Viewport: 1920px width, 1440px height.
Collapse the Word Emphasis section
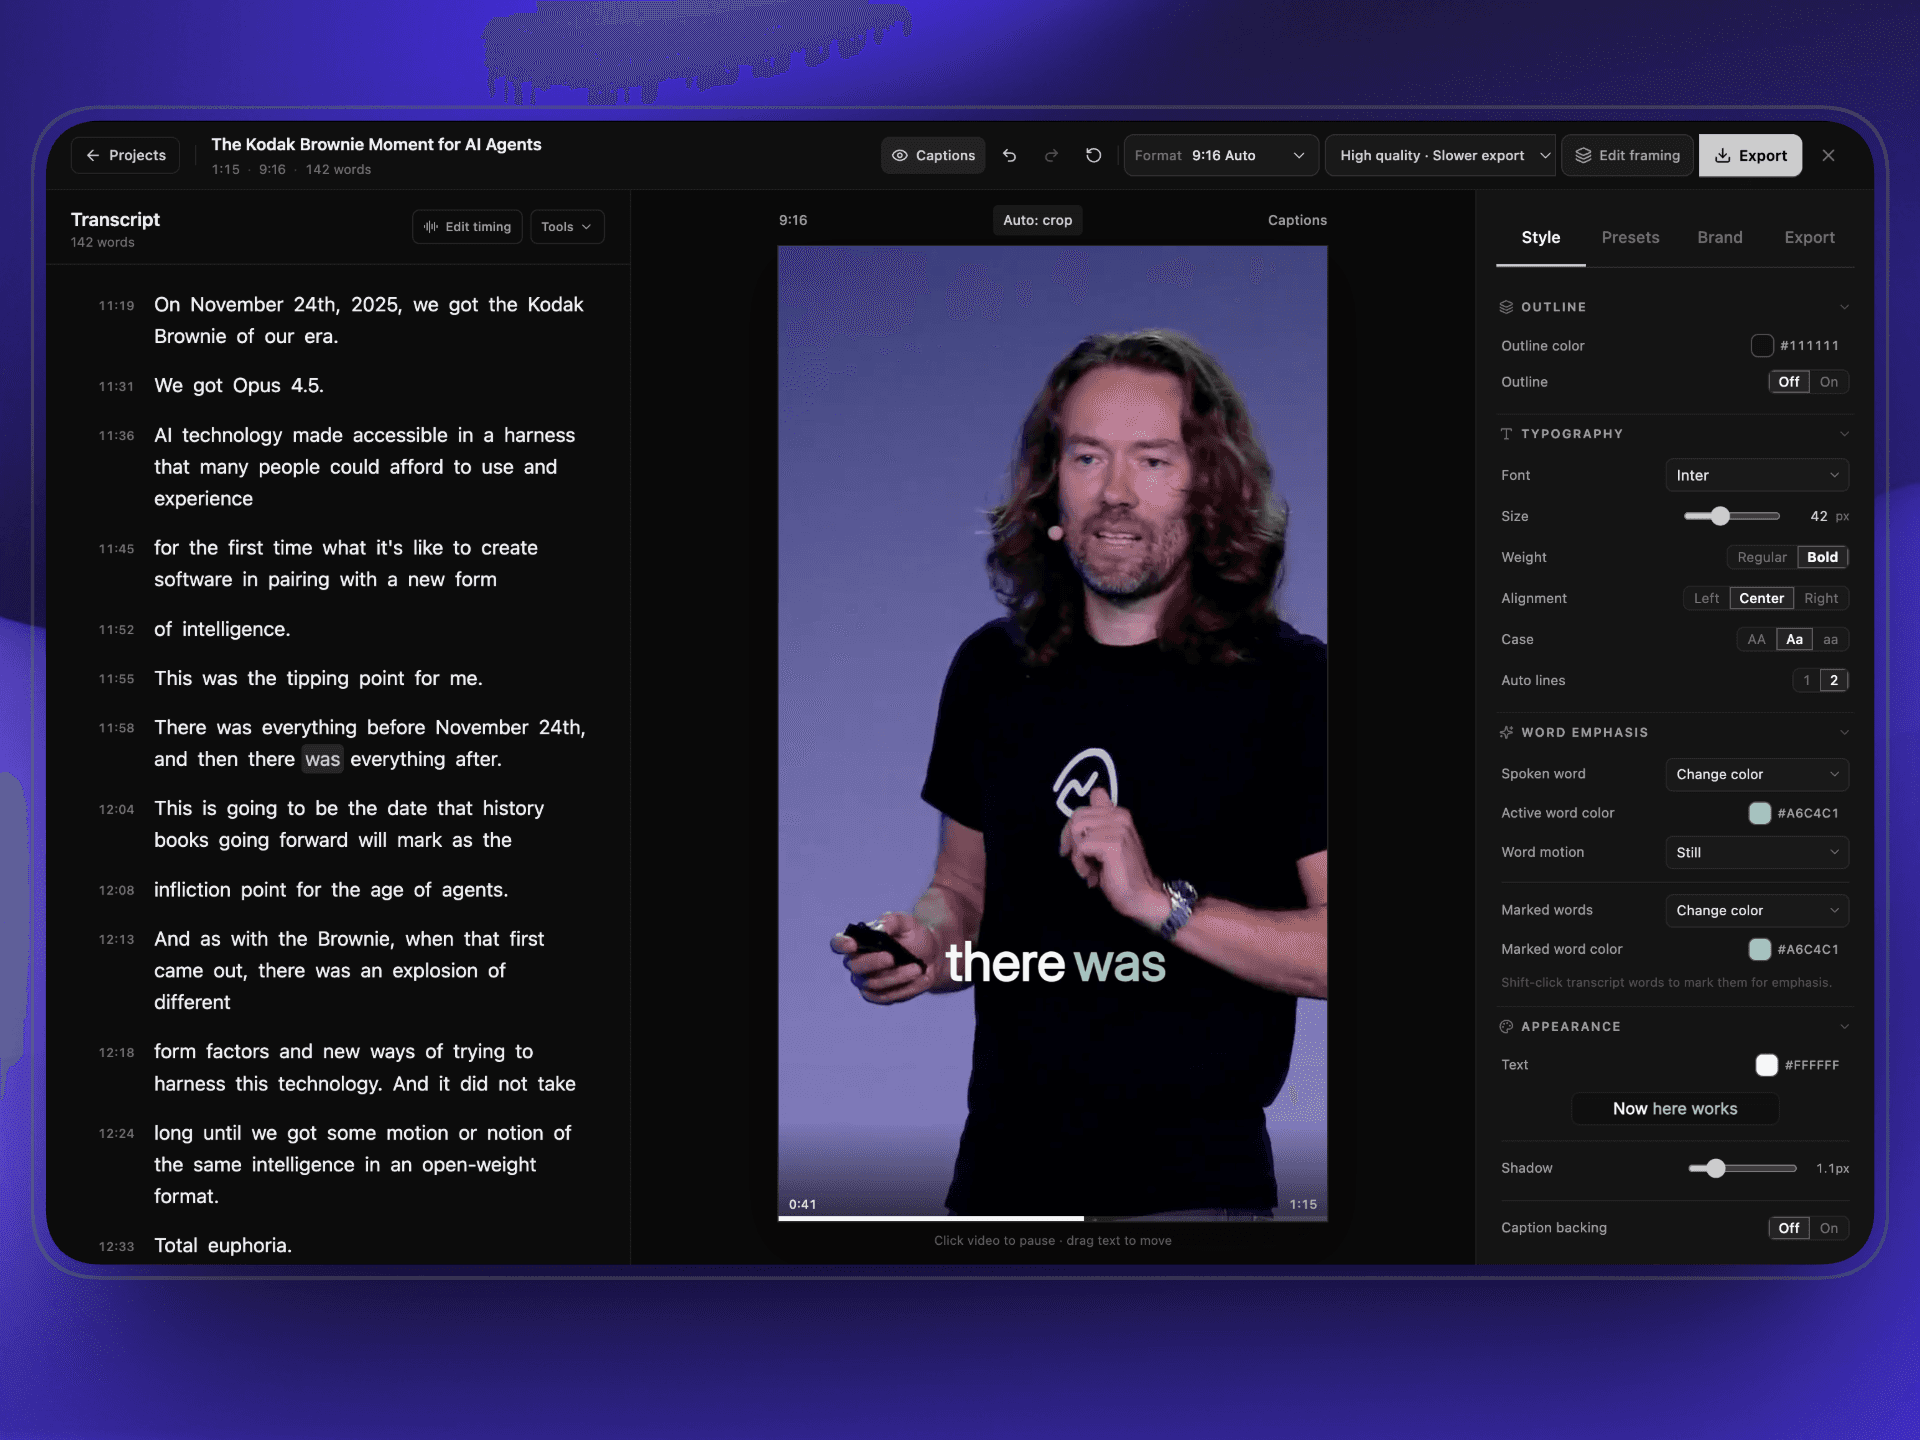[x=1844, y=733]
